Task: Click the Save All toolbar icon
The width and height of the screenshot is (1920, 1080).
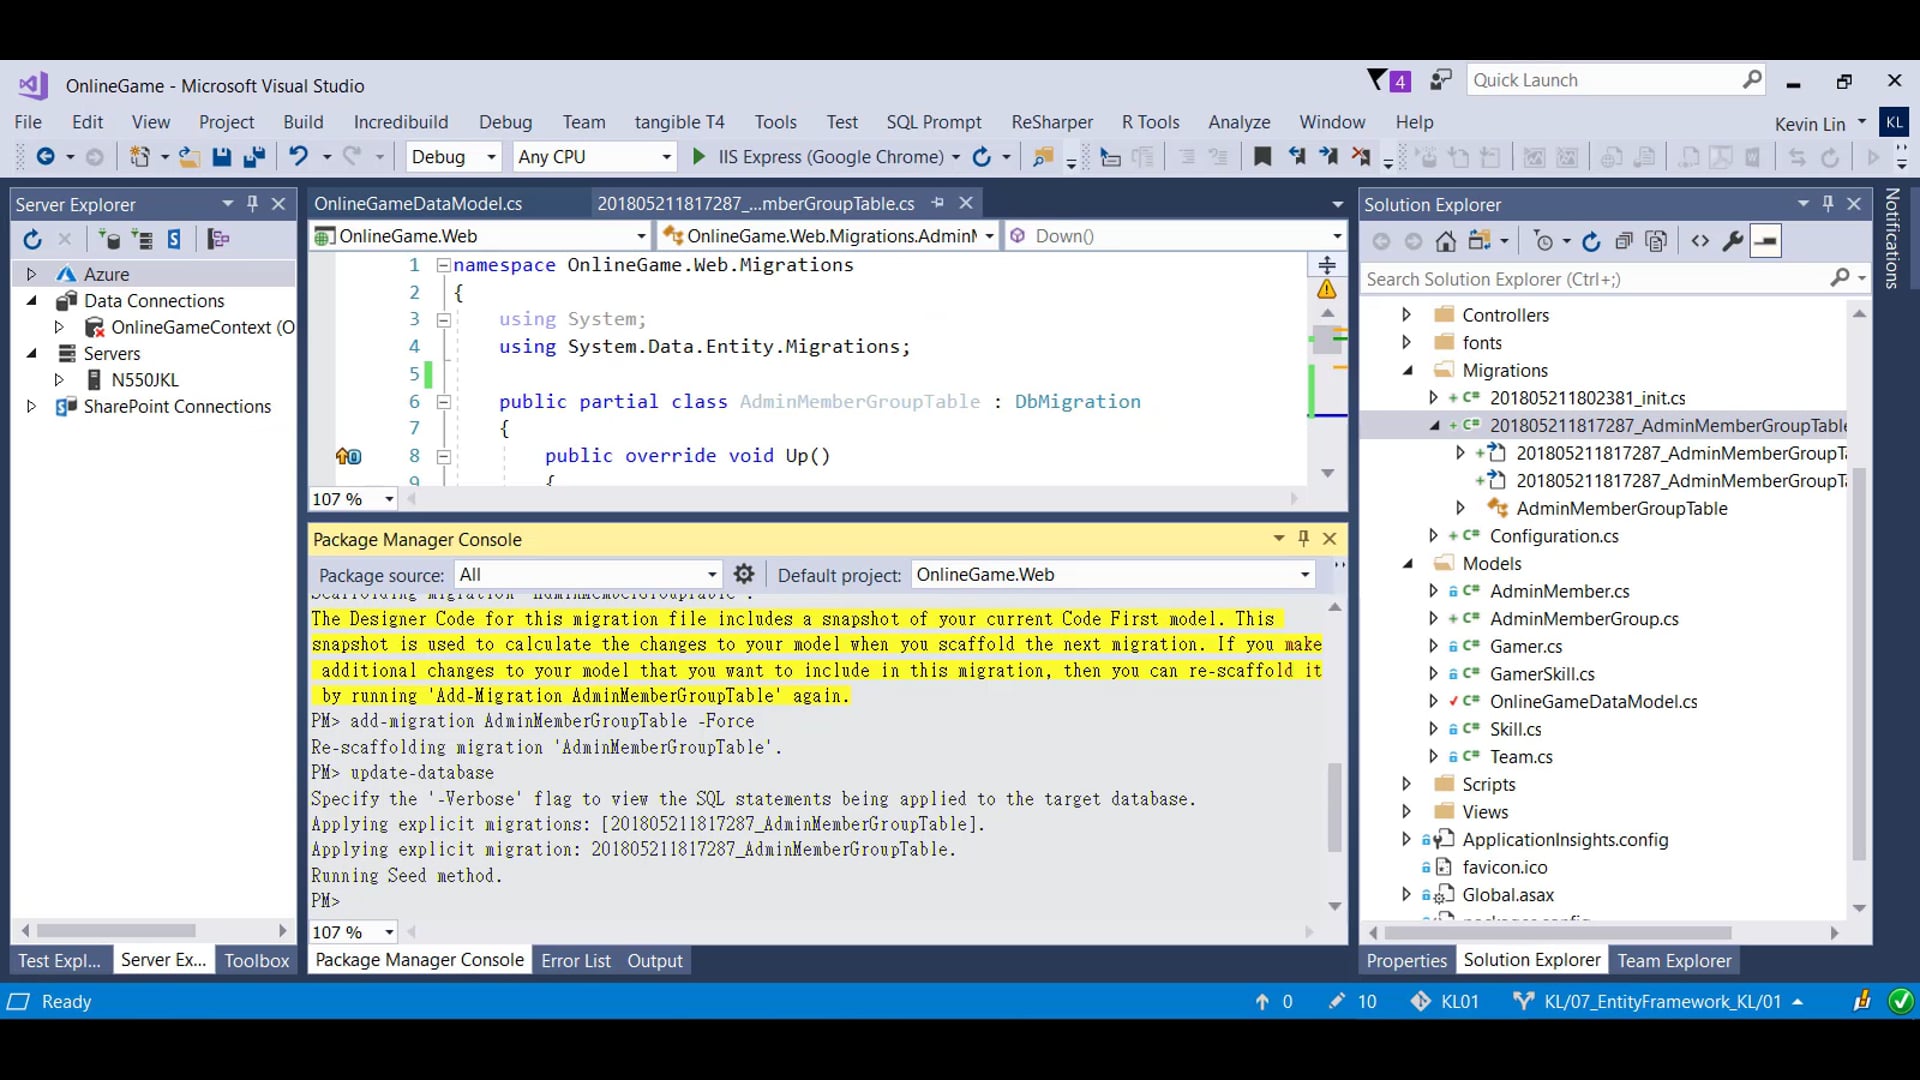Action: coord(254,157)
